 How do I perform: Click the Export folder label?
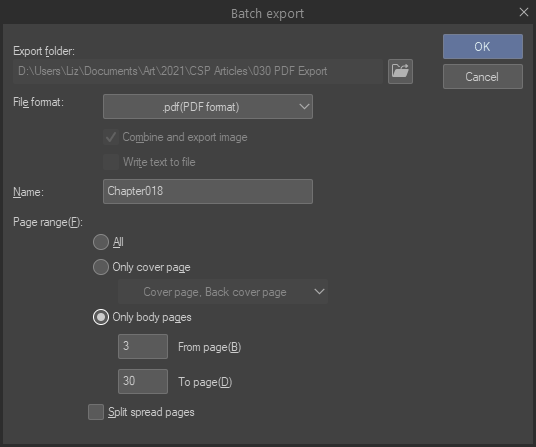click(x=44, y=51)
